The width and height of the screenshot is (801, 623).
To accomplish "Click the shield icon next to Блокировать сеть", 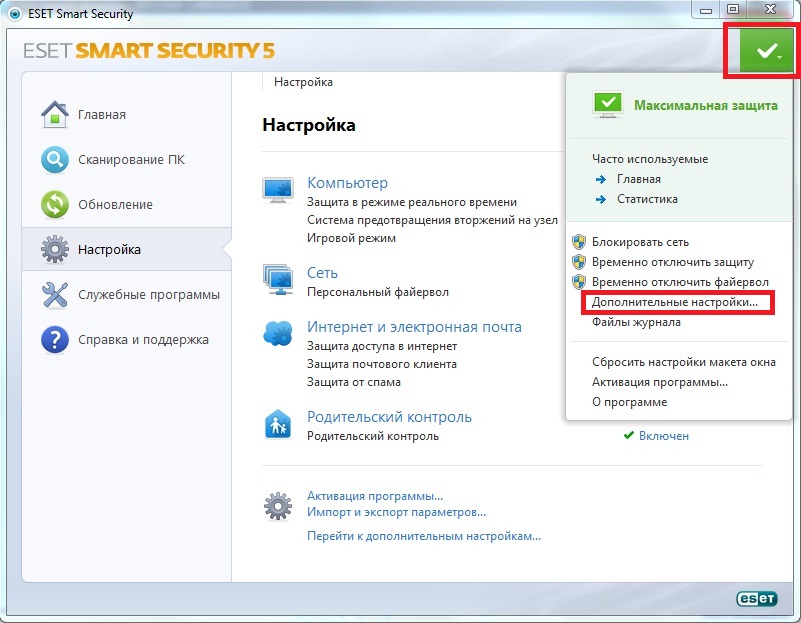I will [579, 242].
